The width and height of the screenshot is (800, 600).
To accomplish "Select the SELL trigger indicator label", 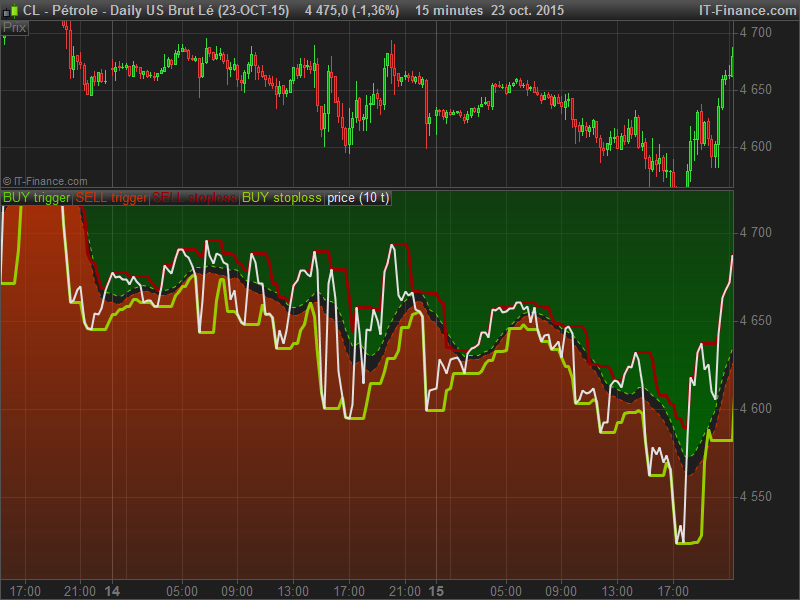I will tap(111, 198).
